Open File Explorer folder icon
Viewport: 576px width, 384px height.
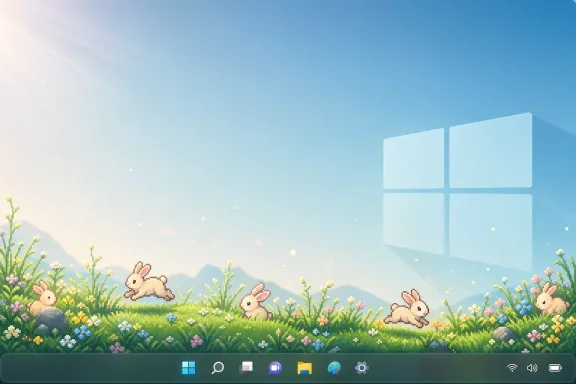305,367
